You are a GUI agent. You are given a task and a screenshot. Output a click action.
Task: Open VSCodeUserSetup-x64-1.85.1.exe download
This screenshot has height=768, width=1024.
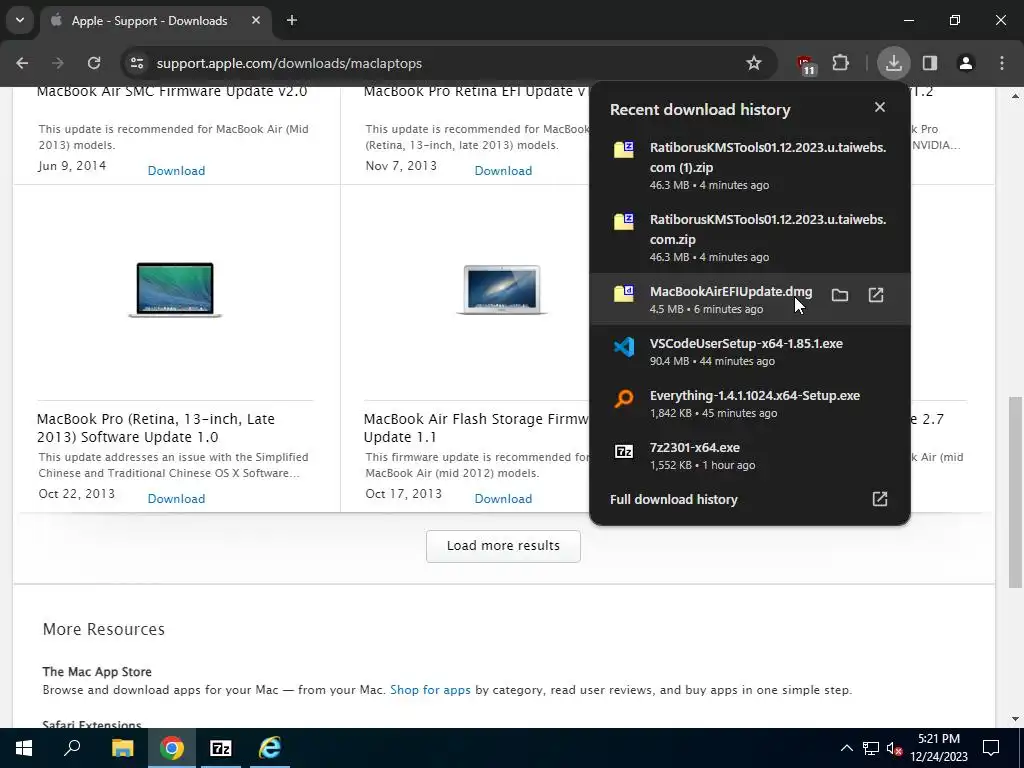[750, 351]
